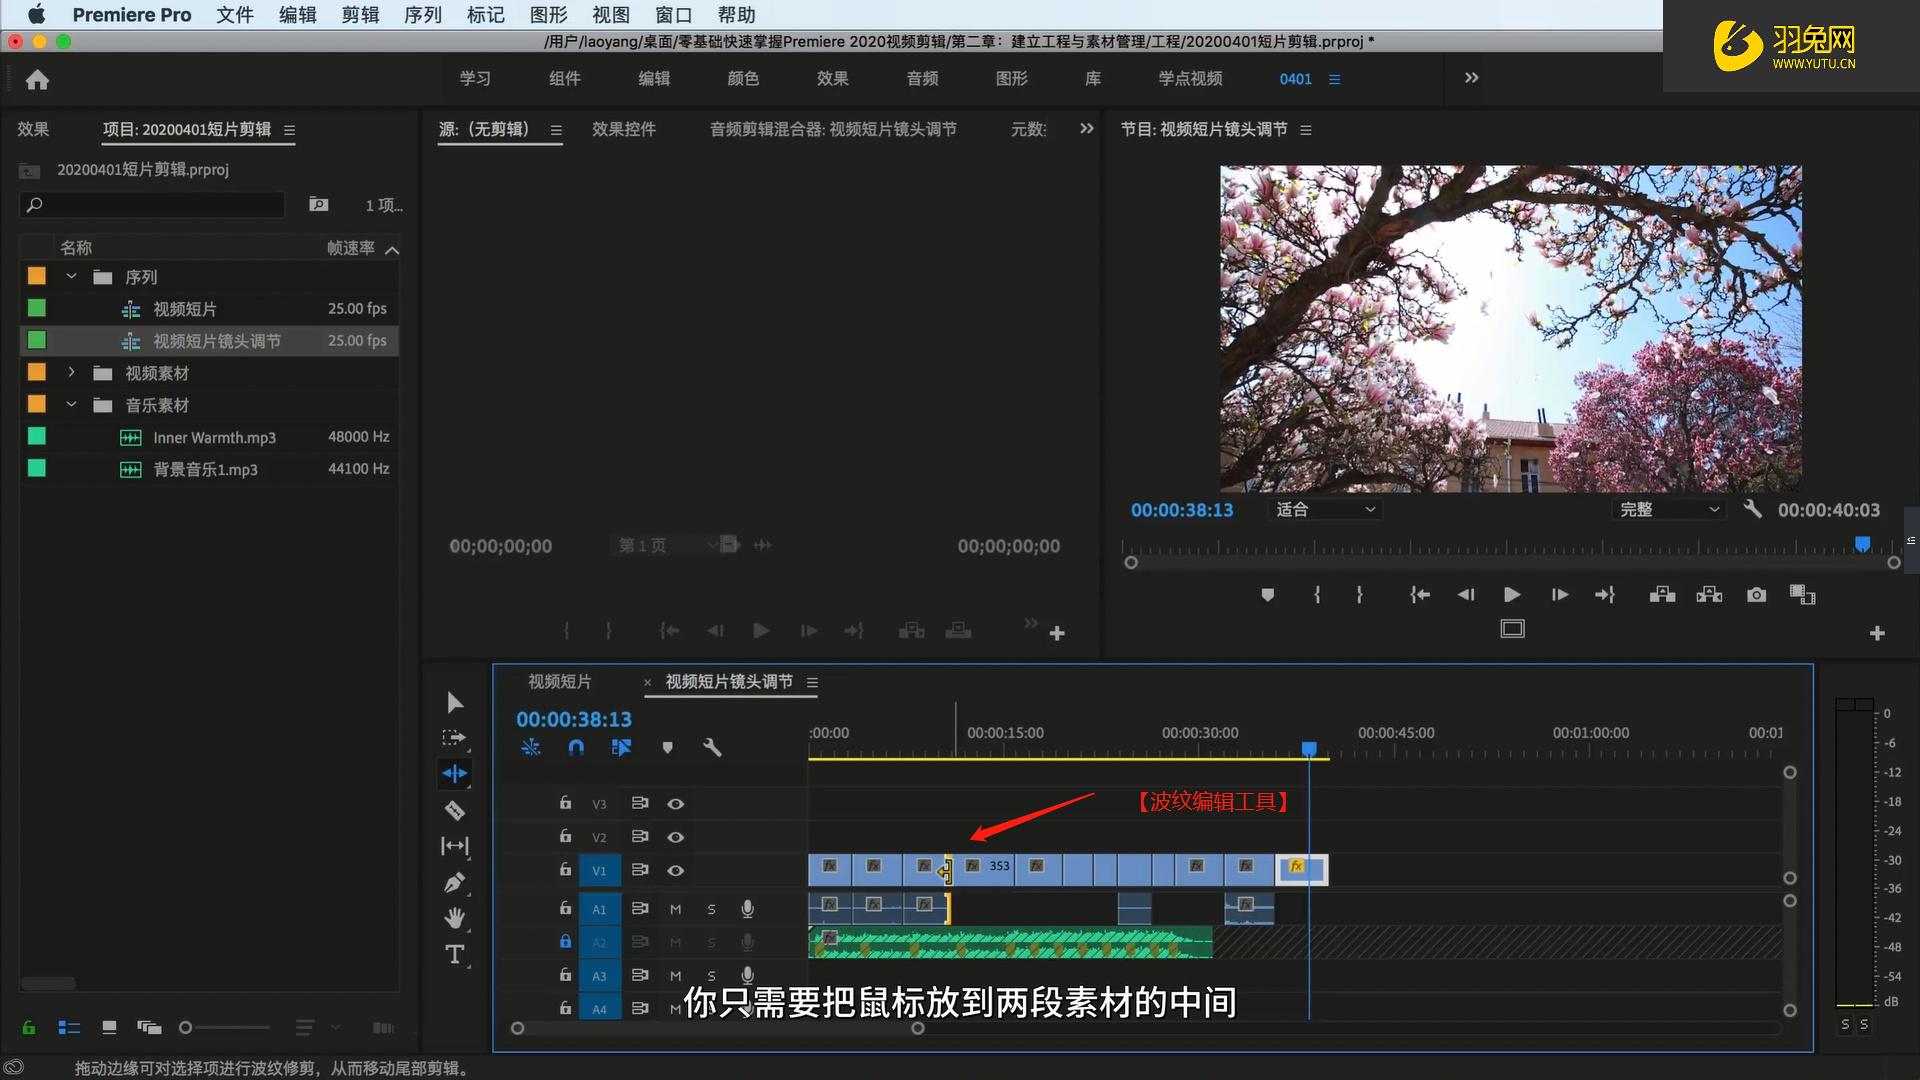Open 效果 panel tab
Screen dimensions: 1920x1080
tap(33, 129)
